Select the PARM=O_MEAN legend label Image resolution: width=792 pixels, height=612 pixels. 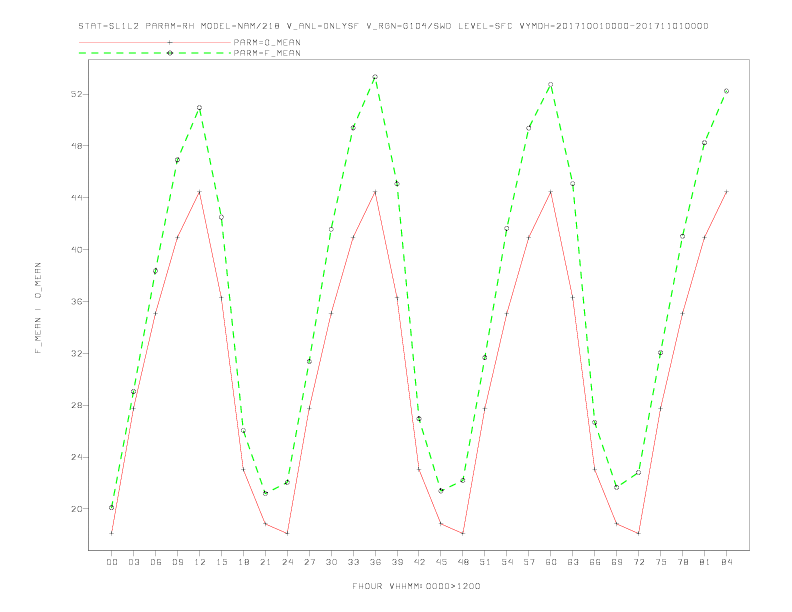267,42
